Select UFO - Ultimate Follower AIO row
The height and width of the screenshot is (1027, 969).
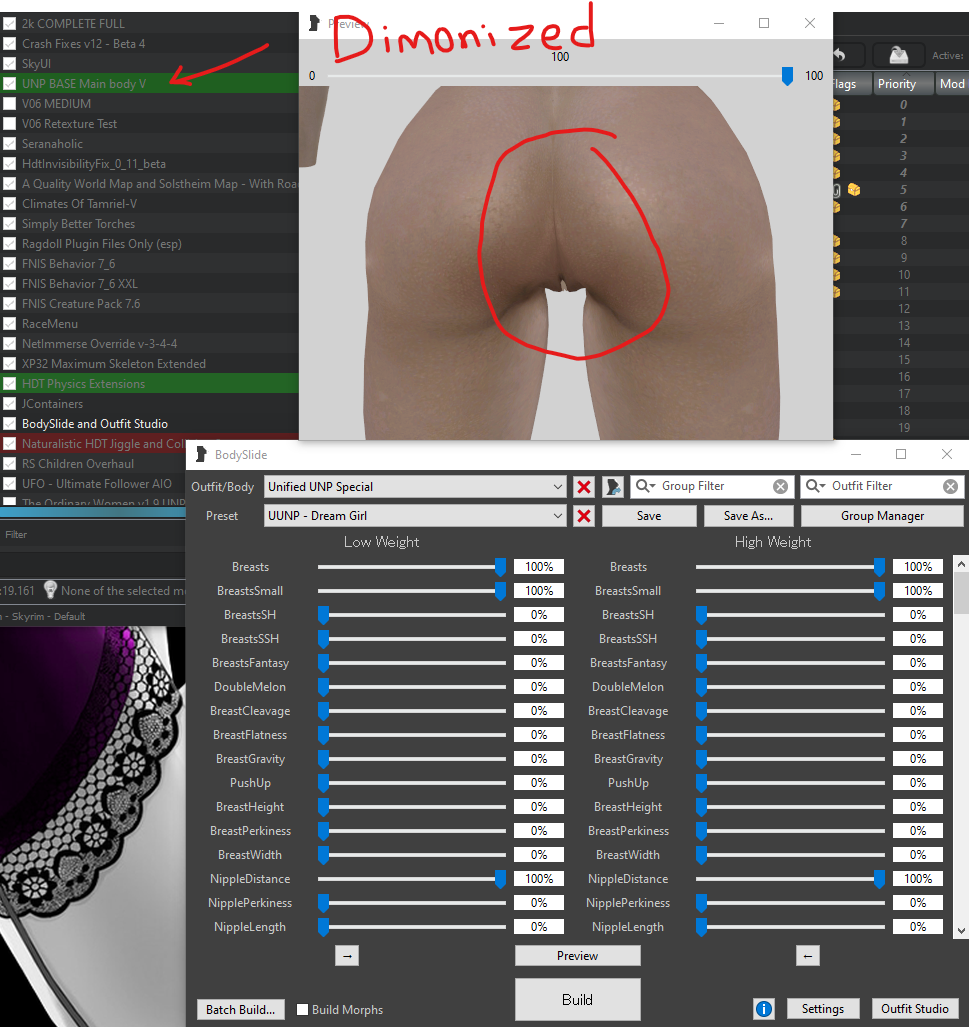coord(93,484)
